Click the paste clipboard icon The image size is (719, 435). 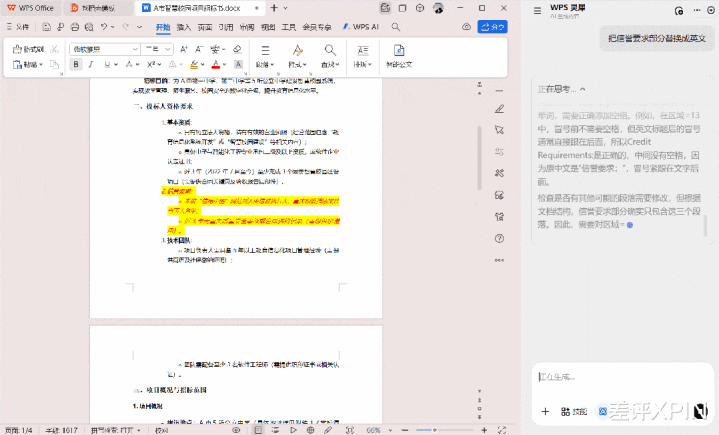tap(17, 65)
